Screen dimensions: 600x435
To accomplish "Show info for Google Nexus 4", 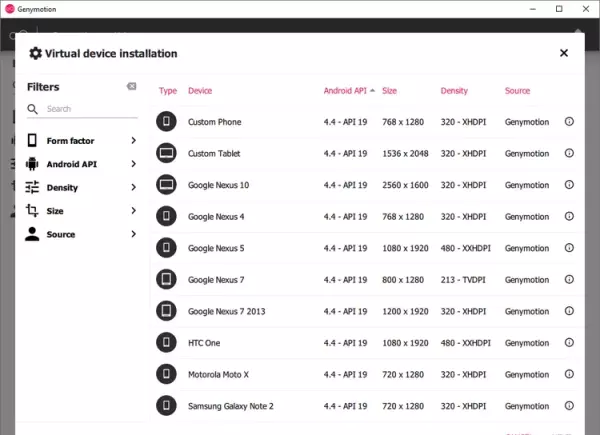I will 569,216.
